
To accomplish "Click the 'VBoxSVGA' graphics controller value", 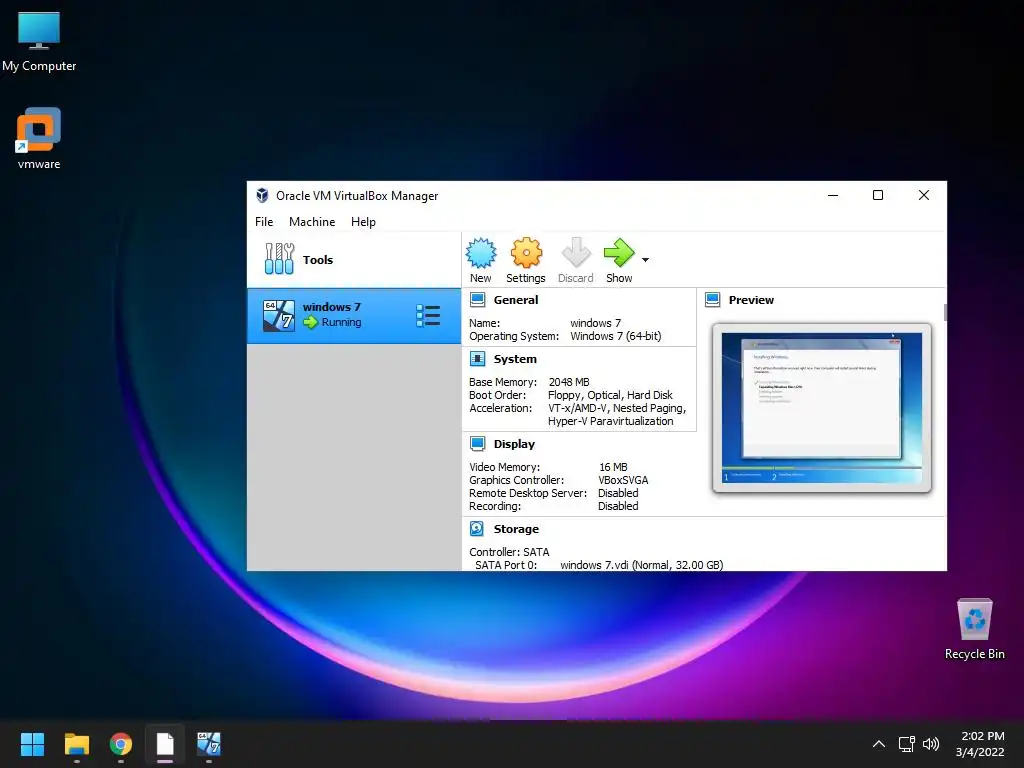I will (623, 480).
